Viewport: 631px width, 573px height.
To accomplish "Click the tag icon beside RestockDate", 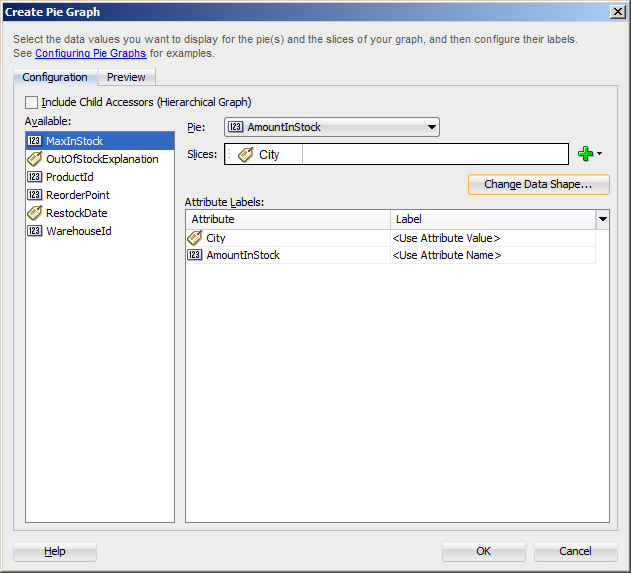I will [34, 213].
